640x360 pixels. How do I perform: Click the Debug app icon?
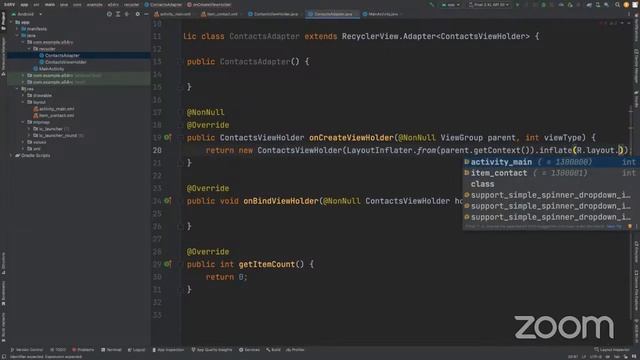point(543,5)
